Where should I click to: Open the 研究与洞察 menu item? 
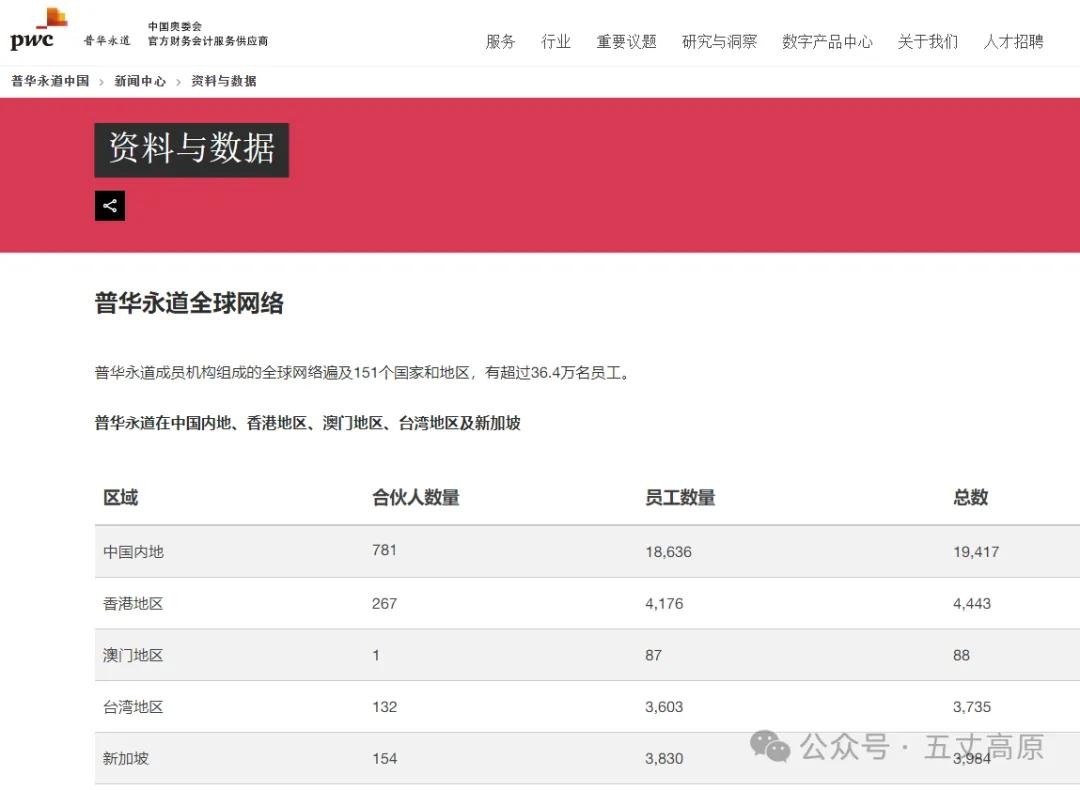719,42
